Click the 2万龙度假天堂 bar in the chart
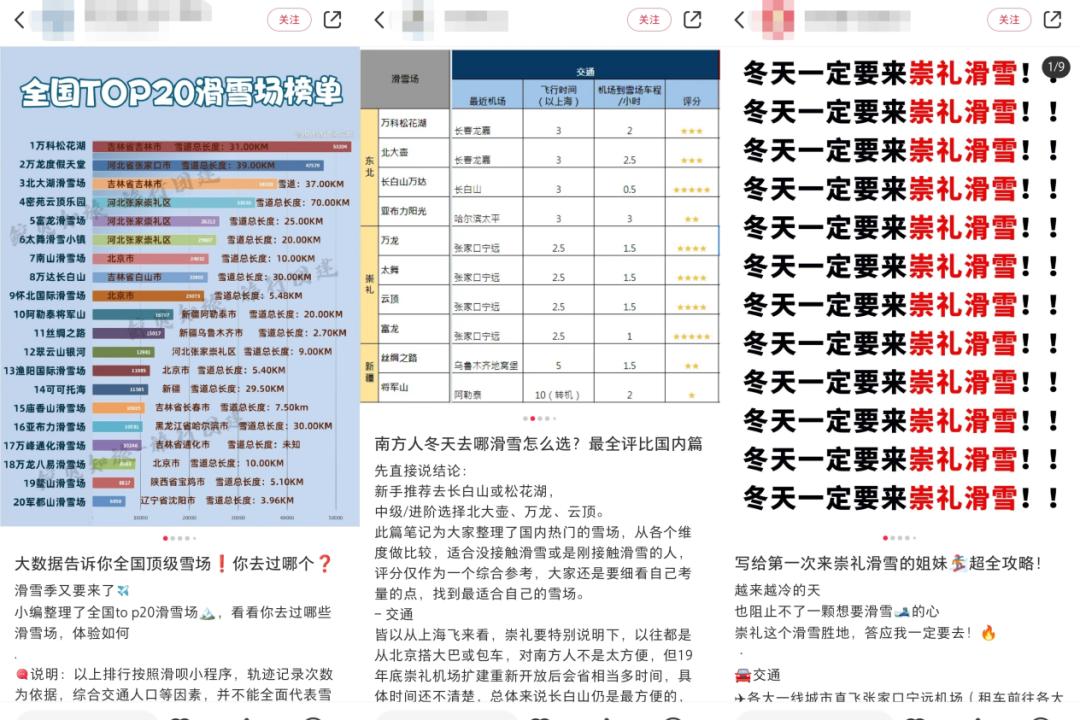1080x720 pixels. tap(208, 165)
